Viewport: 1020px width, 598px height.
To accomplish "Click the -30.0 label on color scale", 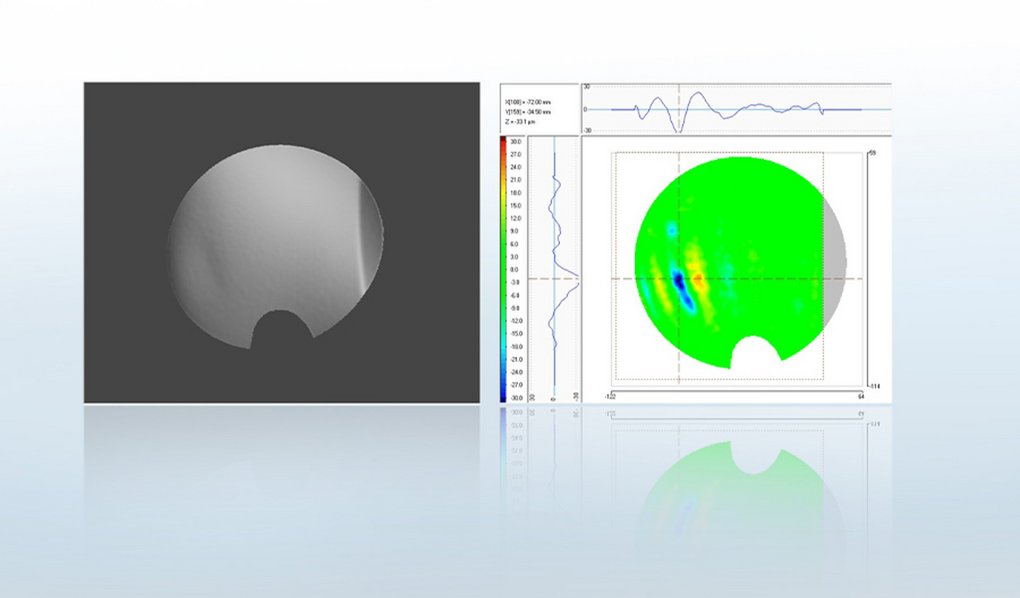I will coord(515,398).
